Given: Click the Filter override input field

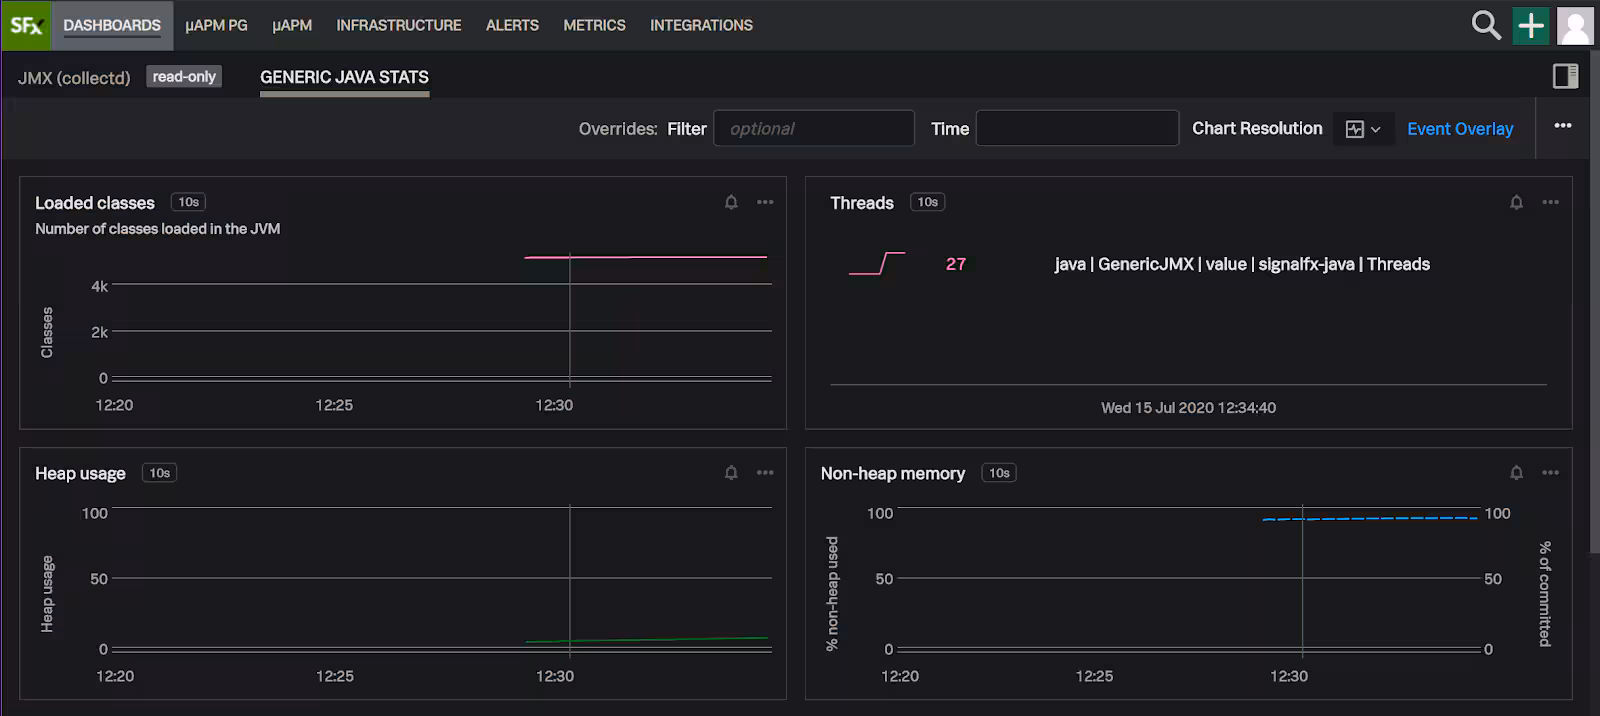Looking at the screenshot, I should point(813,129).
